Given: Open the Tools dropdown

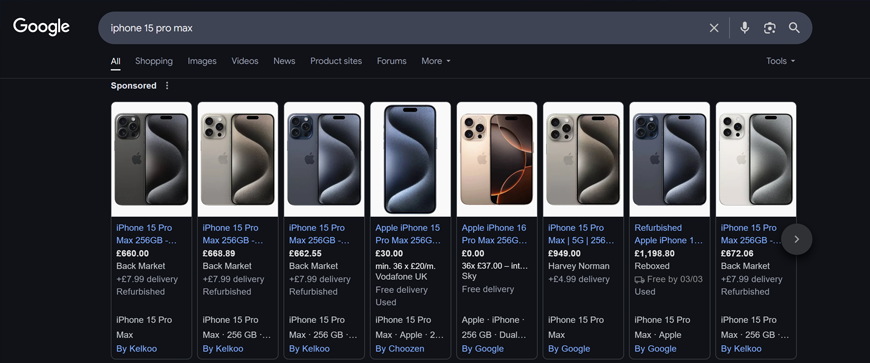Looking at the screenshot, I should point(781,61).
